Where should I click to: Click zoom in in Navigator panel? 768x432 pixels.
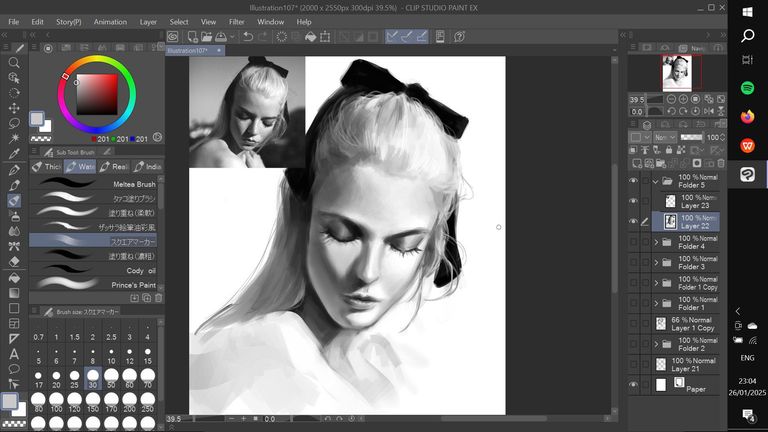683,99
